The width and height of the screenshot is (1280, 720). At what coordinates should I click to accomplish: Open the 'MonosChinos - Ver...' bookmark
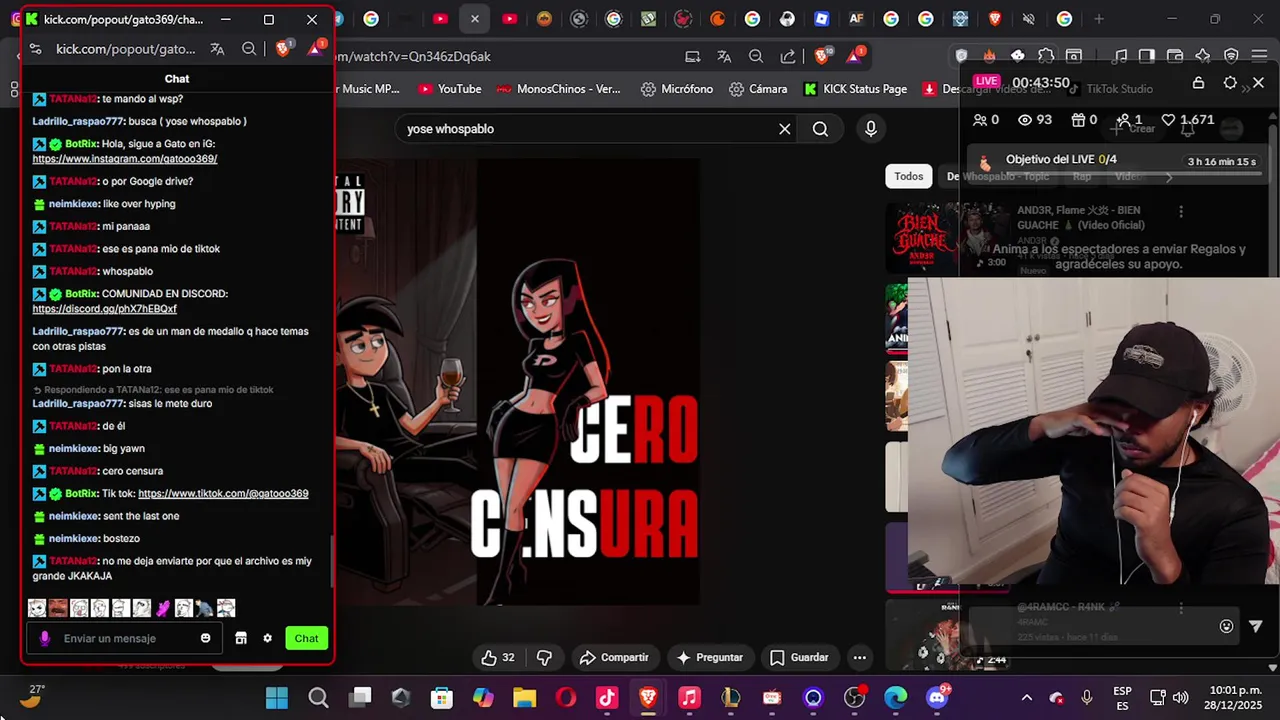coord(558,89)
